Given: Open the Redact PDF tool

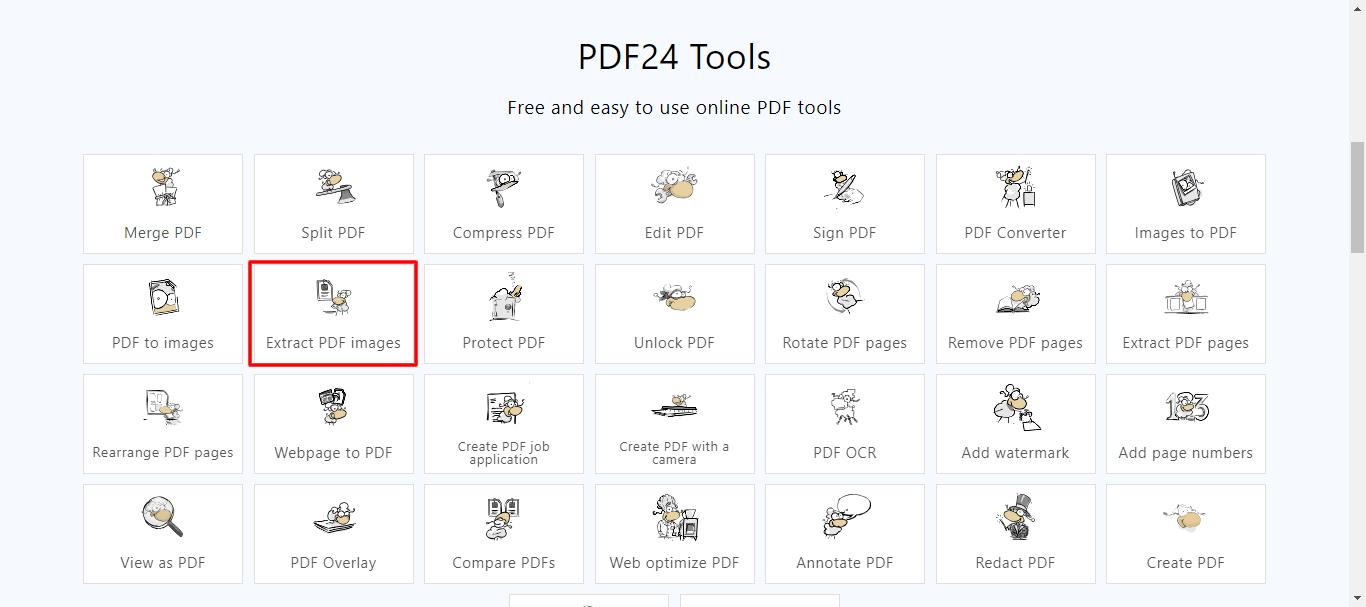Looking at the screenshot, I should pyautogui.click(x=1015, y=534).
